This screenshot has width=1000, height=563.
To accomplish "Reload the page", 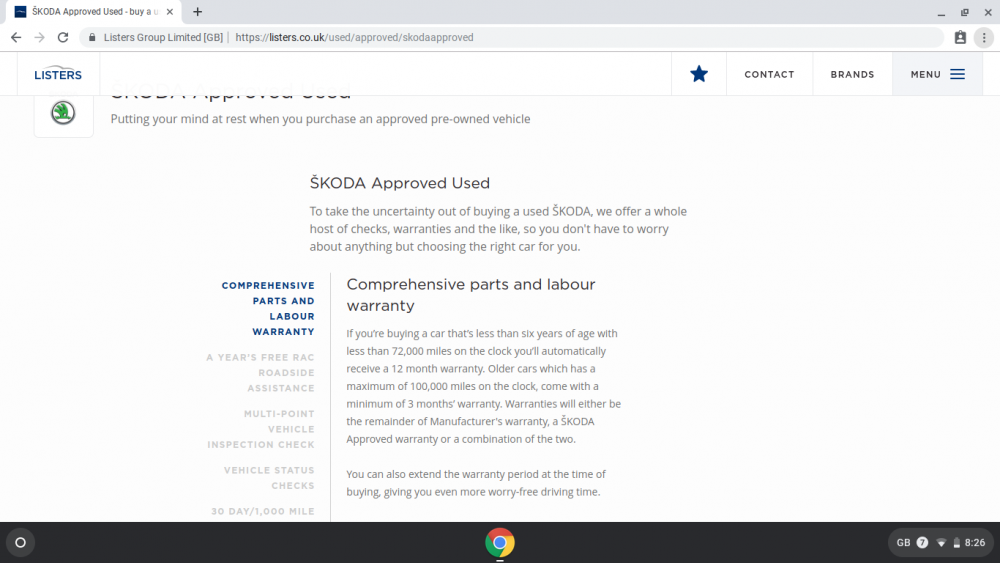I will pyautogui.click(x=62, y=38).
